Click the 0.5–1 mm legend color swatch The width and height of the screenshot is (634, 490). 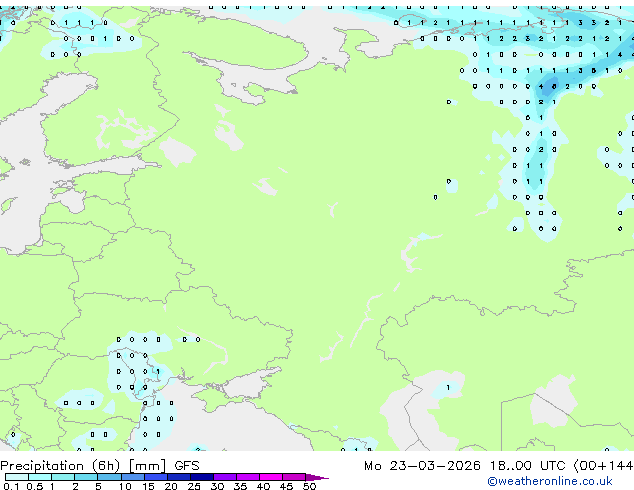coord(40,477)
